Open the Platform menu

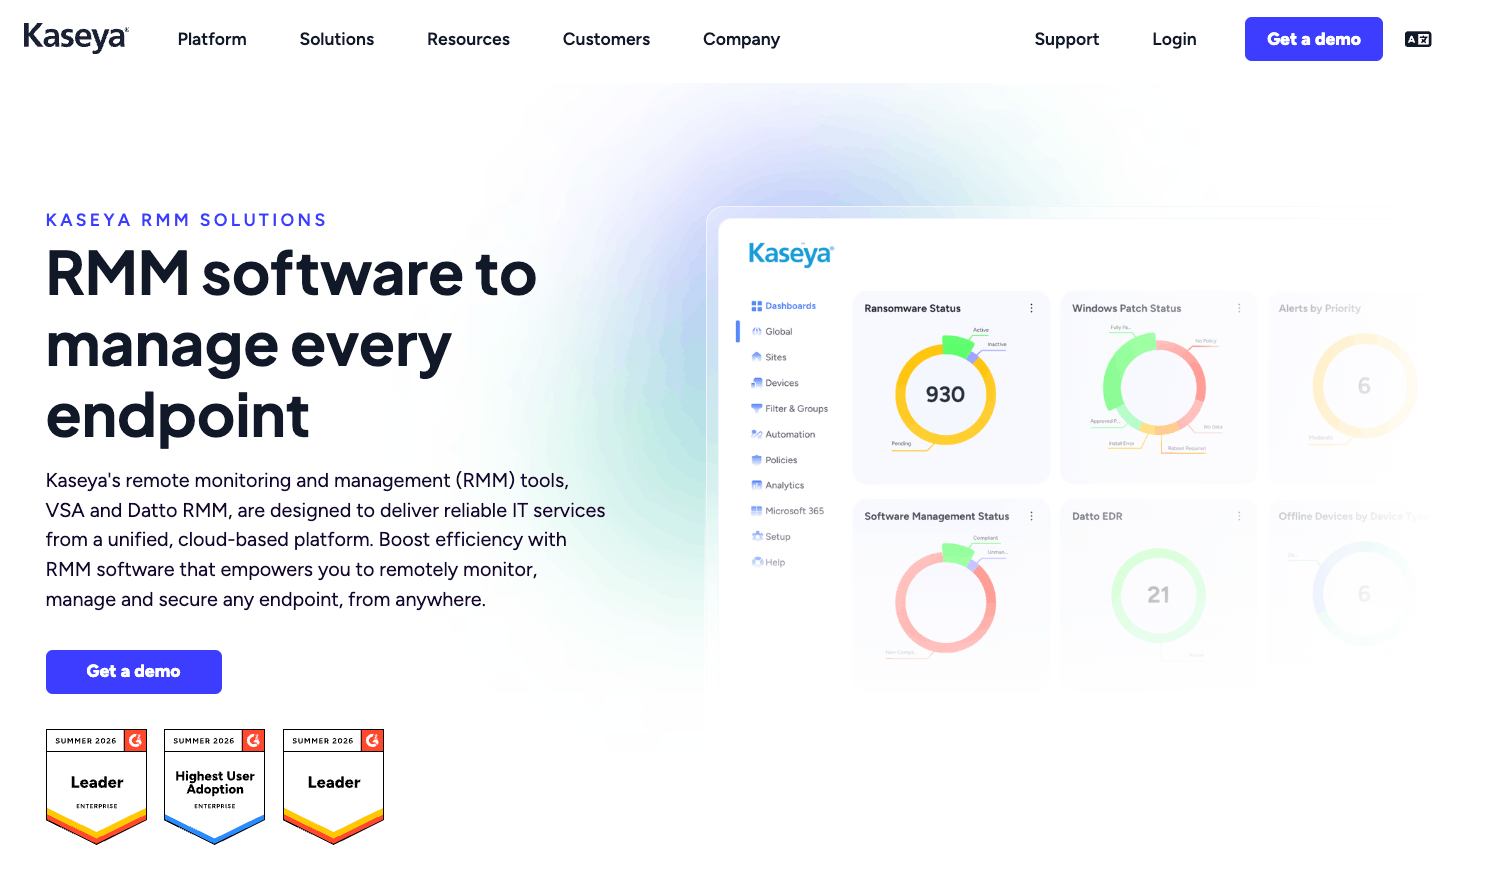coord(212,39)
